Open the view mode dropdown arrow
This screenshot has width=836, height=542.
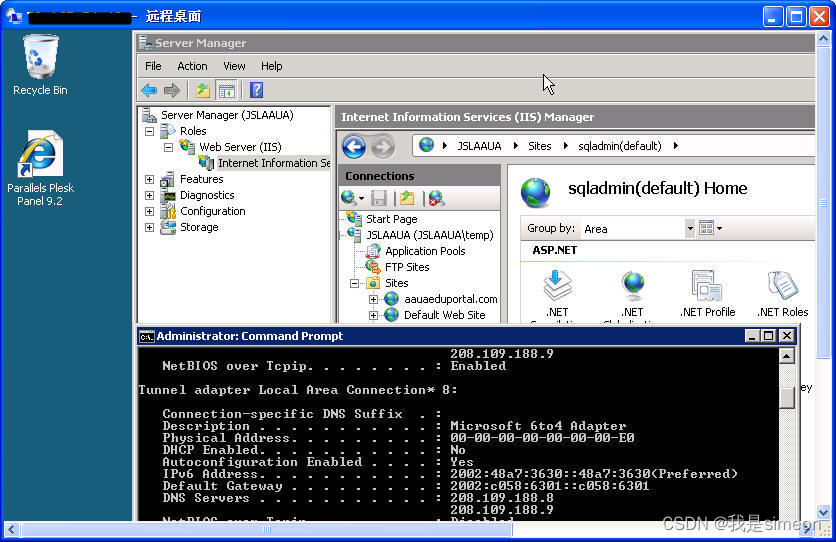tap(719, 229)
